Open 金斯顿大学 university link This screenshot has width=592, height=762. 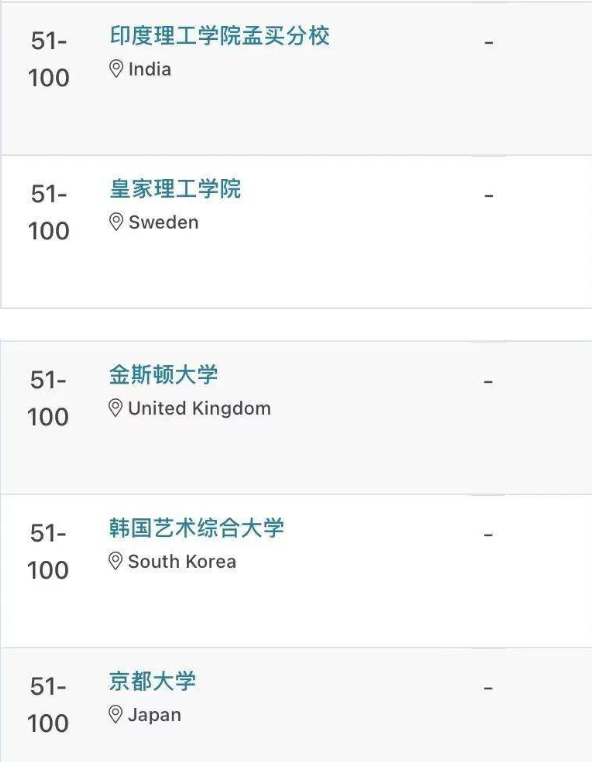(x=163, y=375)
